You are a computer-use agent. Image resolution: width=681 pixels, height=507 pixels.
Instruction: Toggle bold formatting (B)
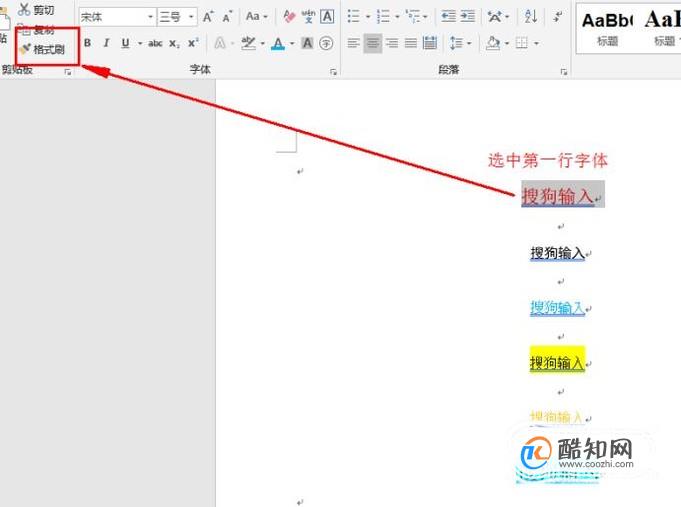click(88, 43)
